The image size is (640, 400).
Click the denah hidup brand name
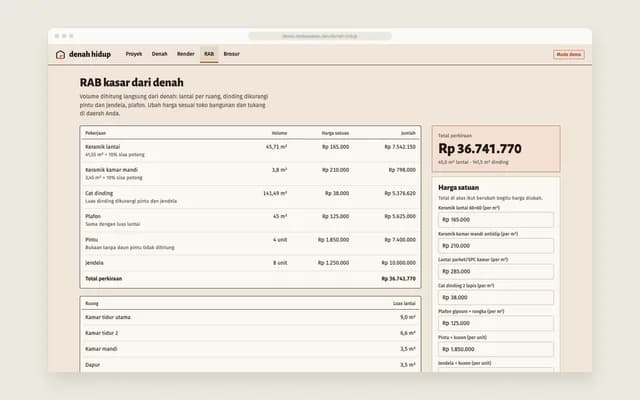pos(90,54)
